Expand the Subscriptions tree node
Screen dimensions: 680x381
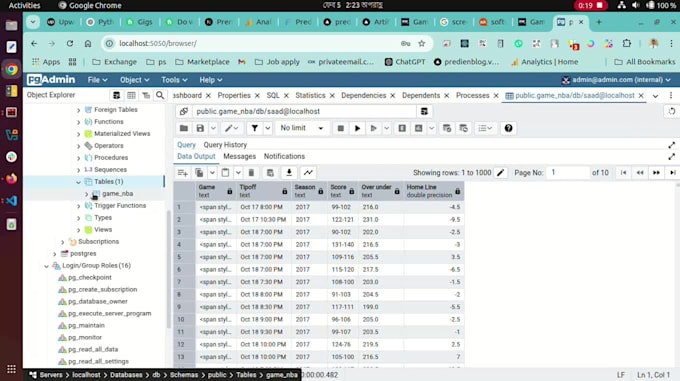[62, 242]
